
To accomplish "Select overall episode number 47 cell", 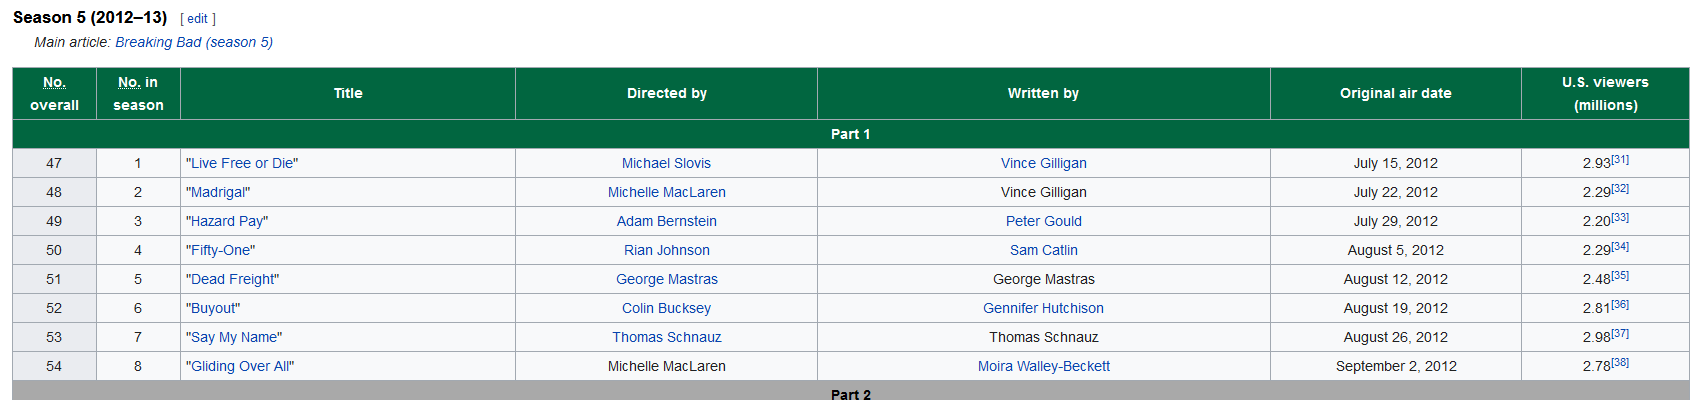I will point(54,163).
